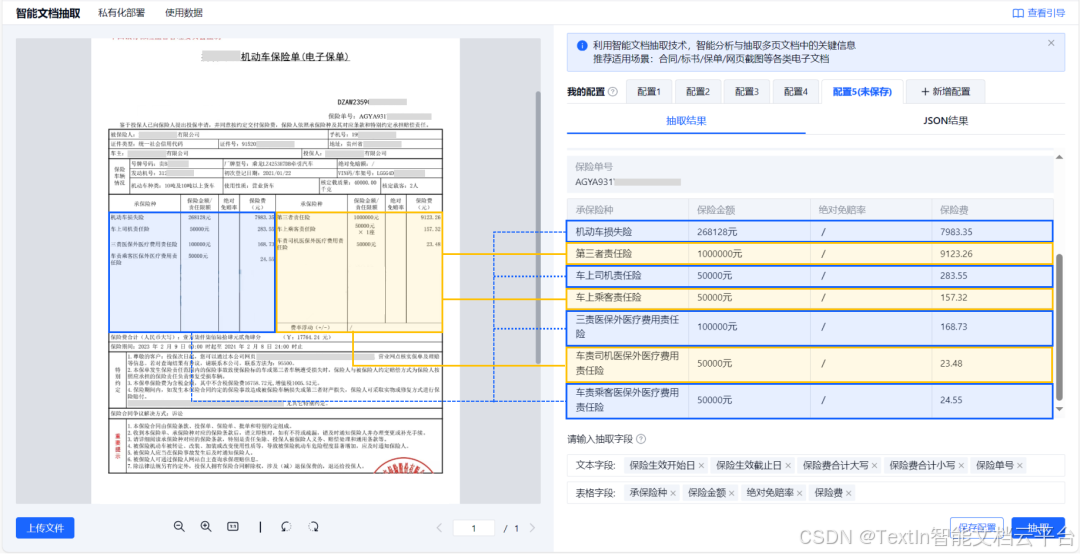
Task: Click the 上传文件 button
Action: [x=45, y=528]
